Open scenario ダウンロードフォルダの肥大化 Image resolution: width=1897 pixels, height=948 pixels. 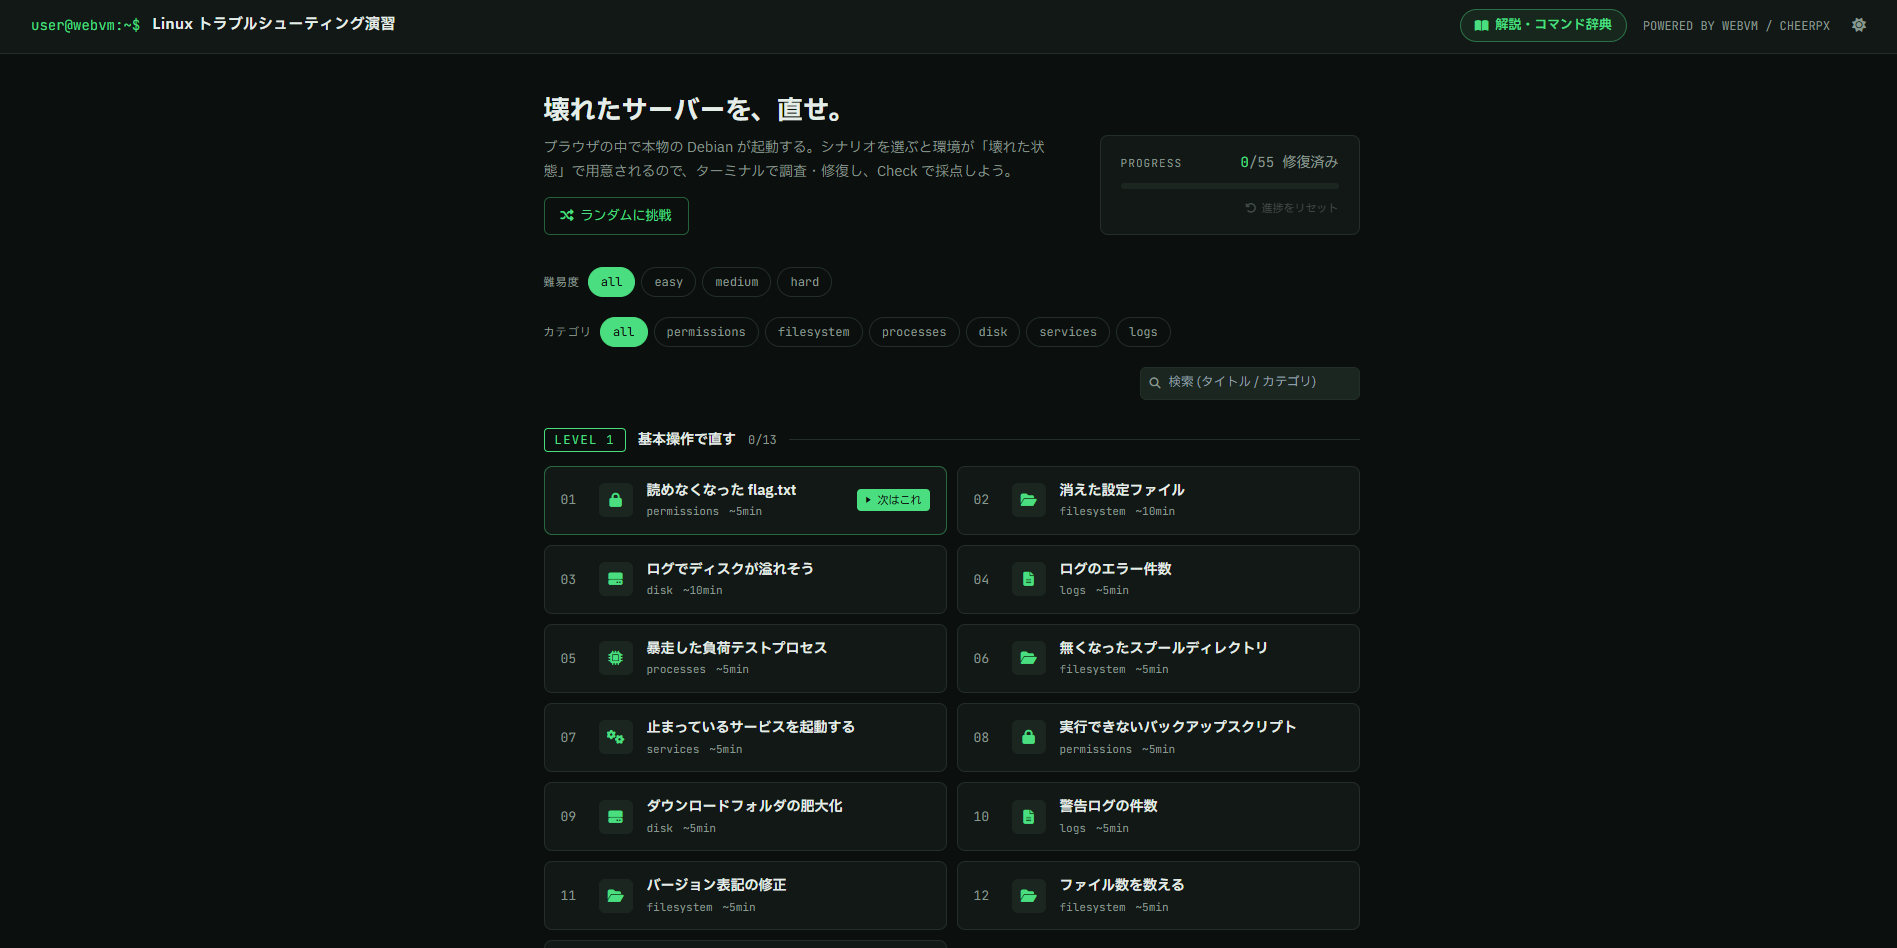(745, 816)
